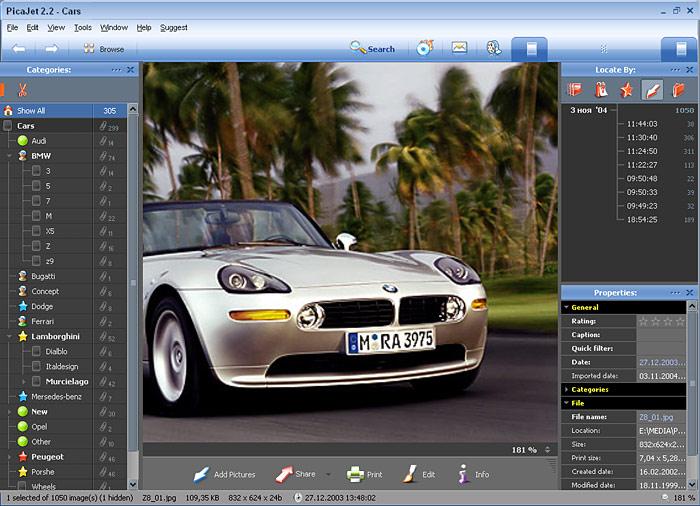
Task: Click the Search magnifier button
Action: tap(372, 48)
